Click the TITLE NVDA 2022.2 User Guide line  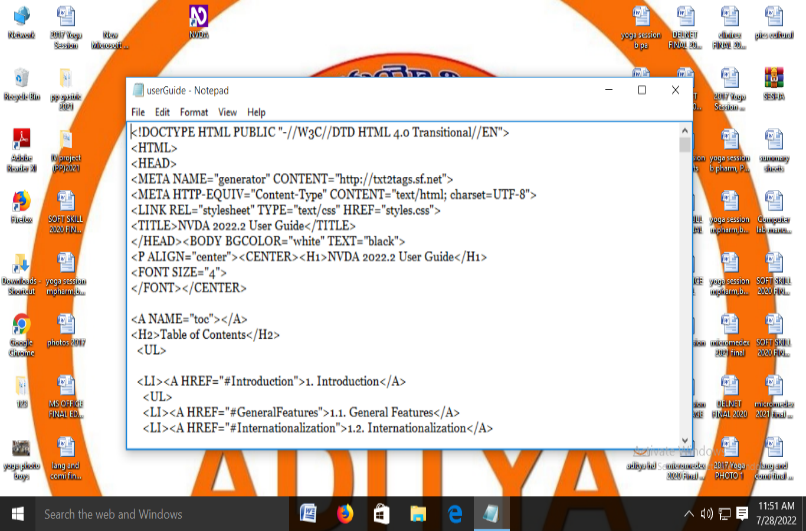[243, 226]
